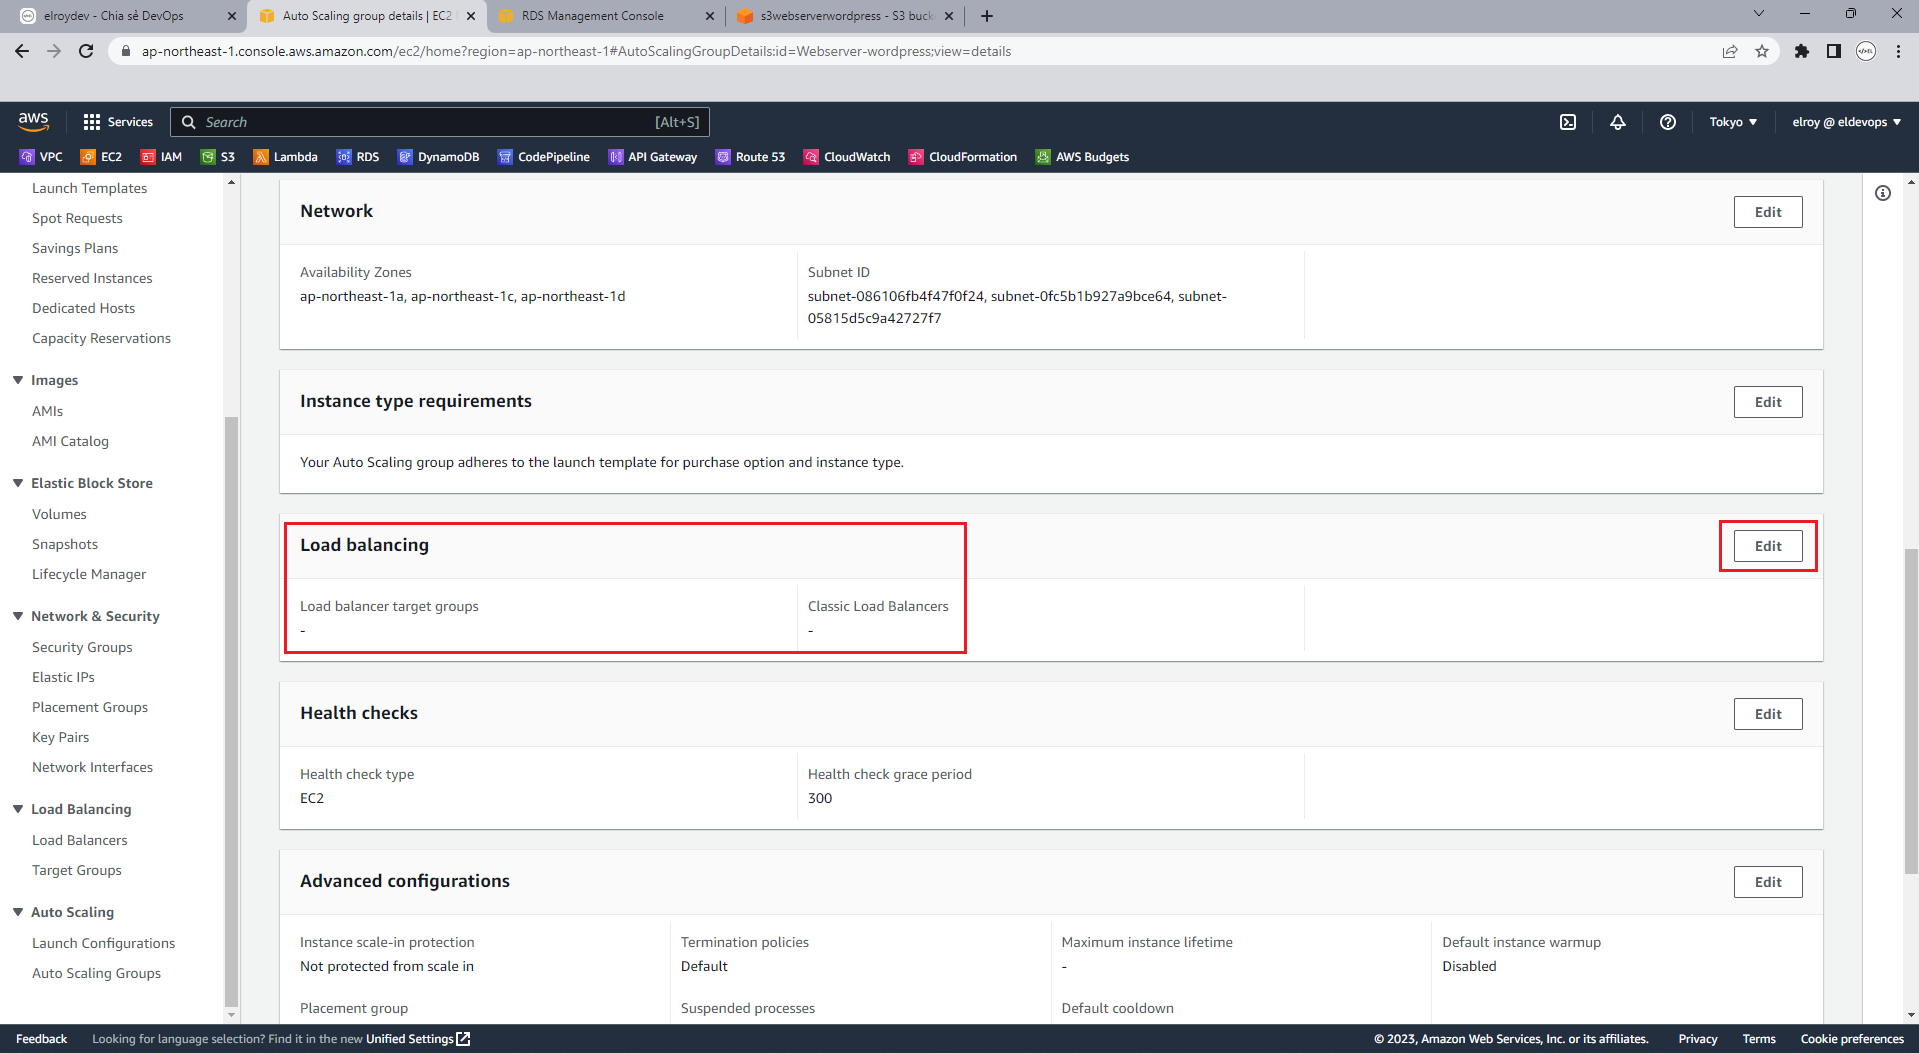Close the Auto Scaling group details tab

click(x=471, y=16)
